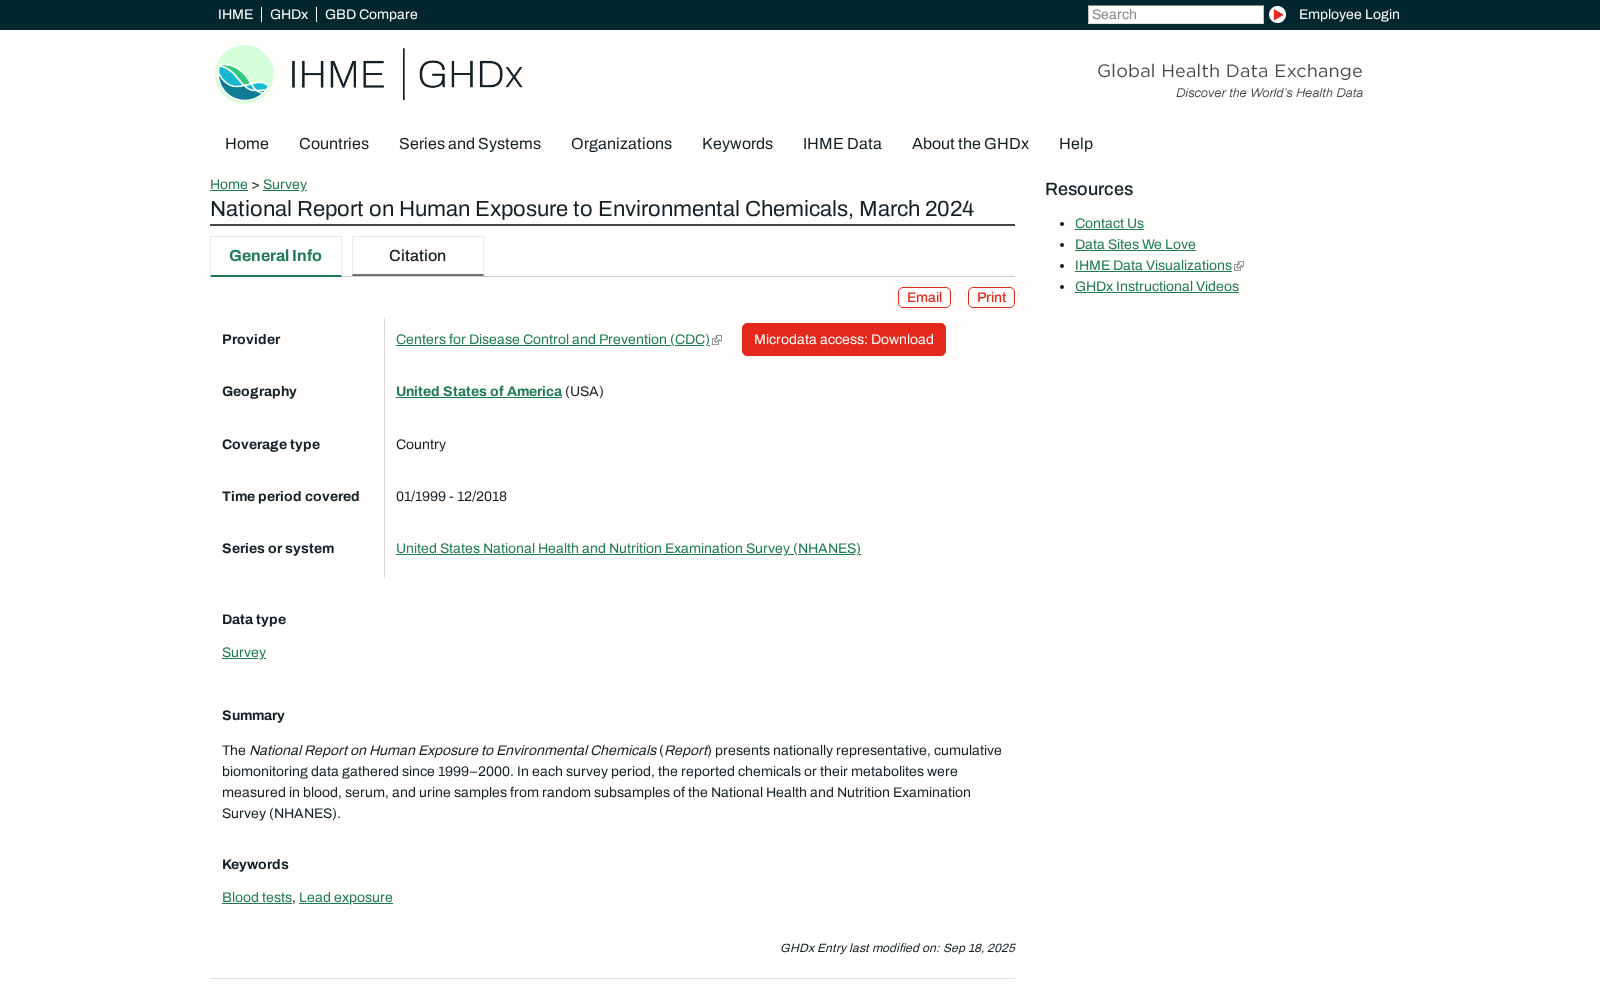Open the NHANES series link

(628, 548)
